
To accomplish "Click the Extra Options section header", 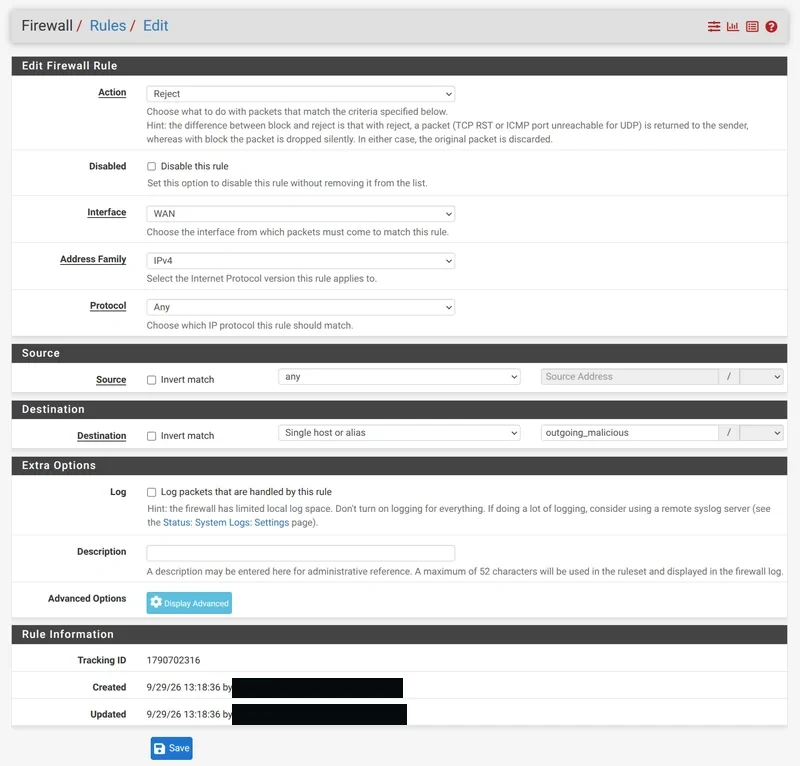I will [x=399, y=465].
